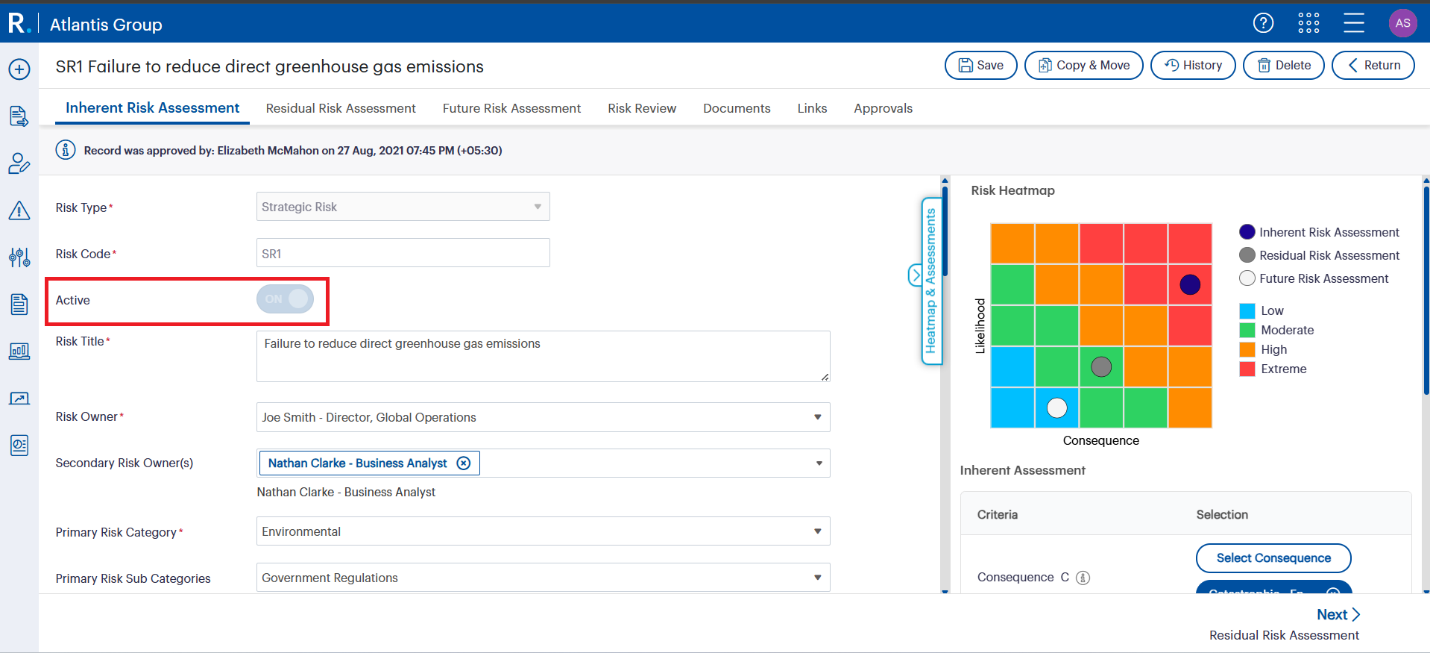Click the Extreme red legend swatch

(1247, 369)
